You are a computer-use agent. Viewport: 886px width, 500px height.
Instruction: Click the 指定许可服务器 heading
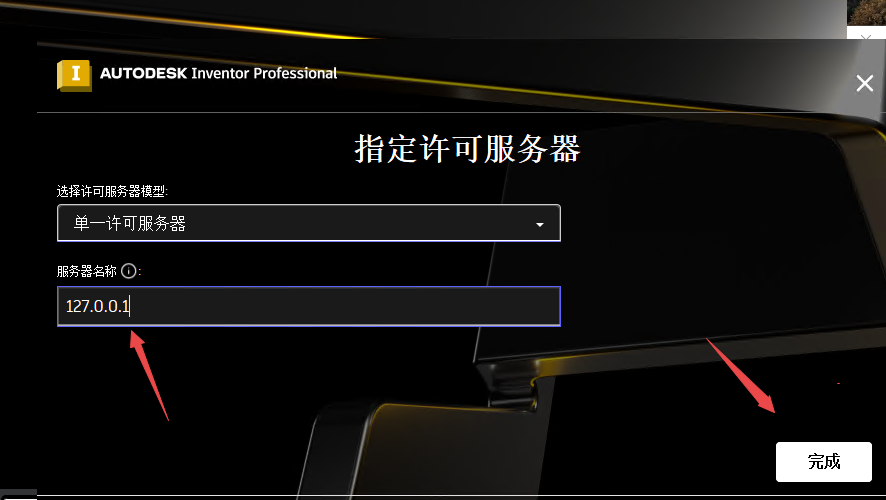[x=467, y=149]
